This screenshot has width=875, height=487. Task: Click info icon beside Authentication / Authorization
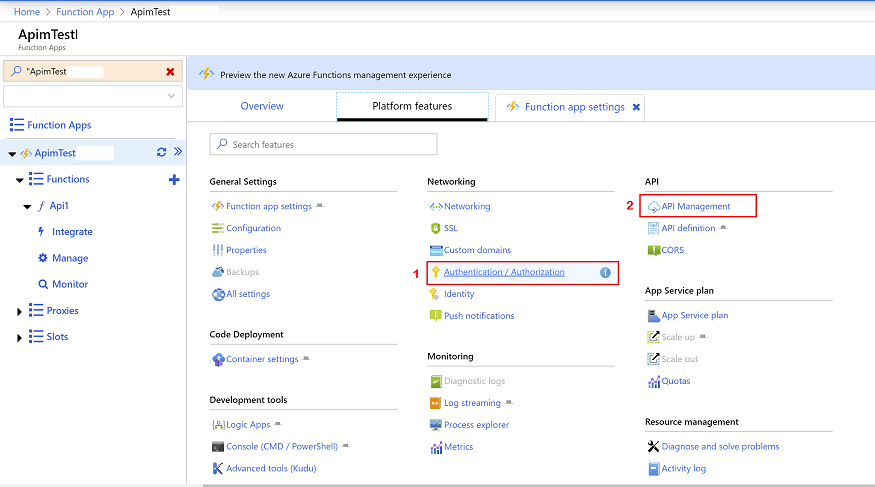point(605,272)
